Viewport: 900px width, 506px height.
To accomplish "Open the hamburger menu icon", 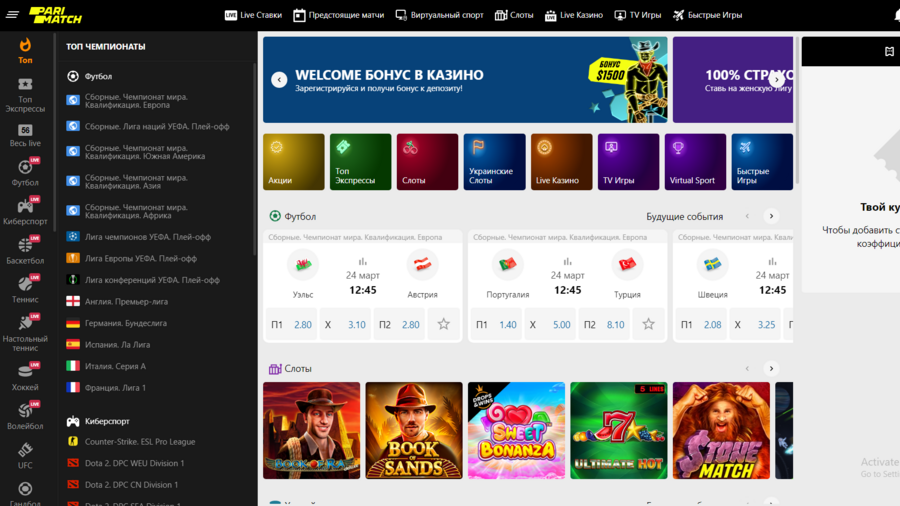I will click(x=12, y=15).
